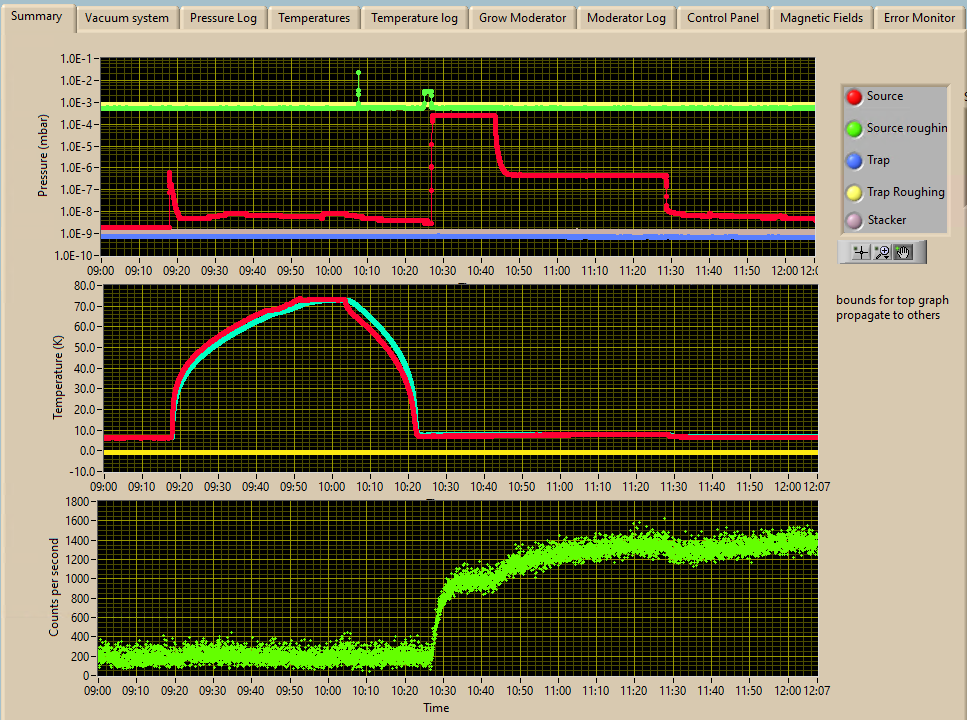Go to the Temperatures tab
The width and height of the screenshot is (967, 720).
point(314,18)
